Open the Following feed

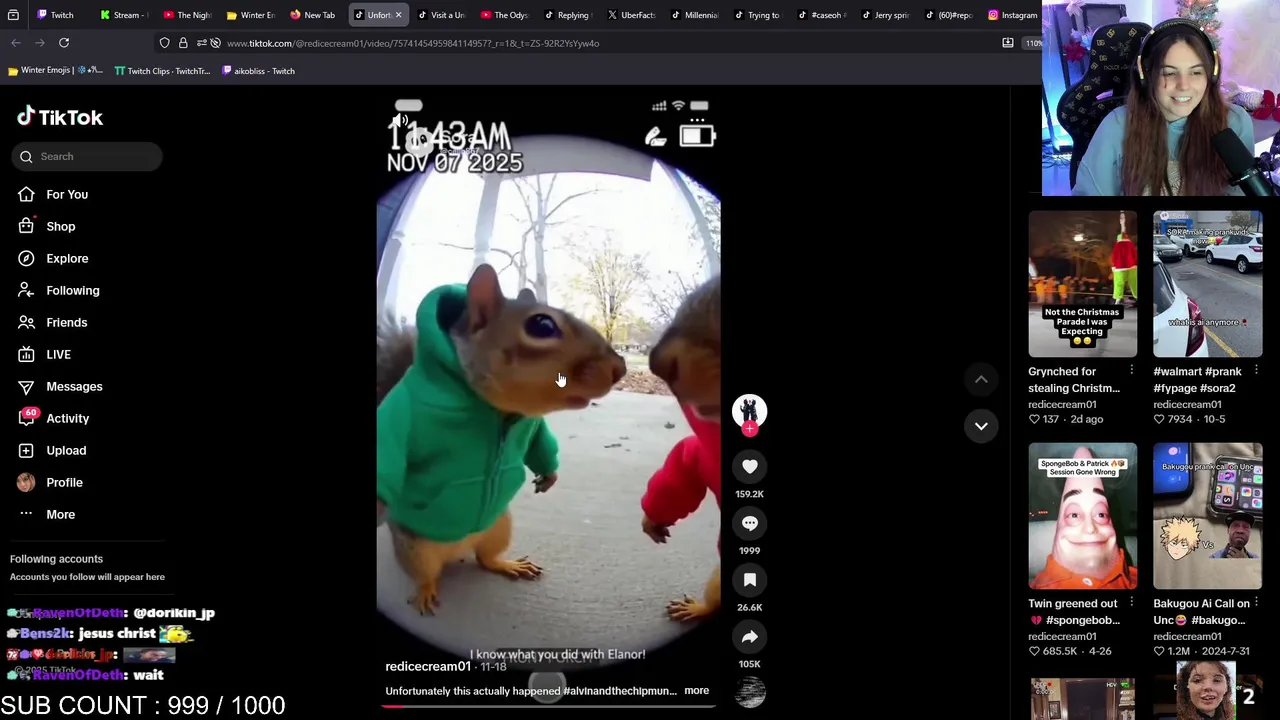72,290
